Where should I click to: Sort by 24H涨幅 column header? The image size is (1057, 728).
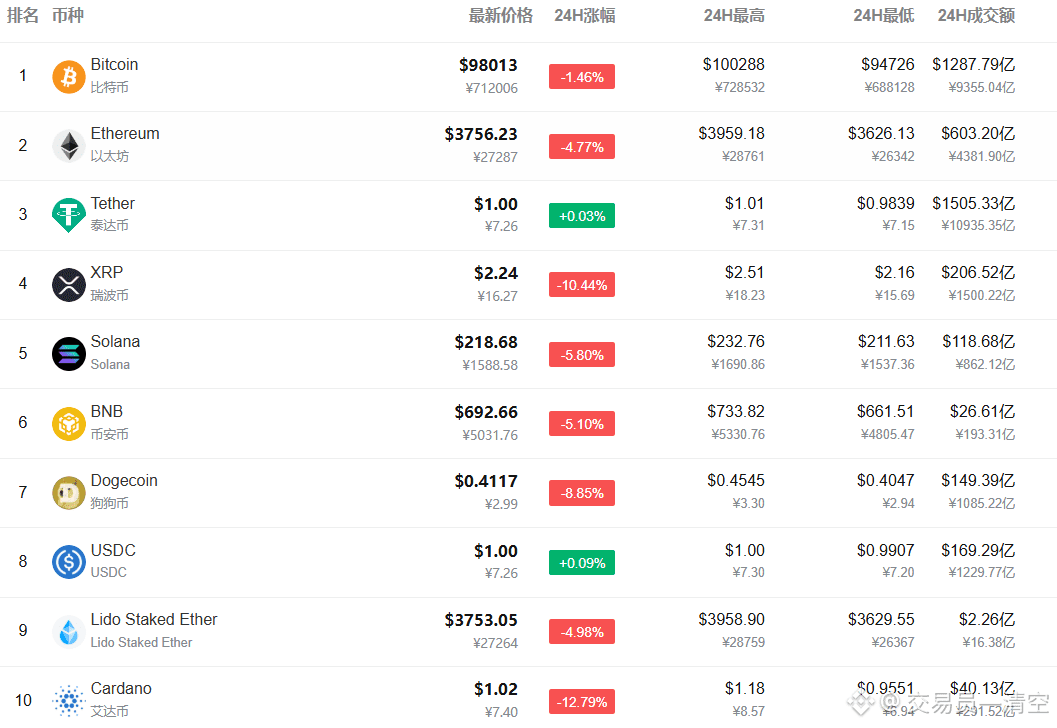coord(584,15)
